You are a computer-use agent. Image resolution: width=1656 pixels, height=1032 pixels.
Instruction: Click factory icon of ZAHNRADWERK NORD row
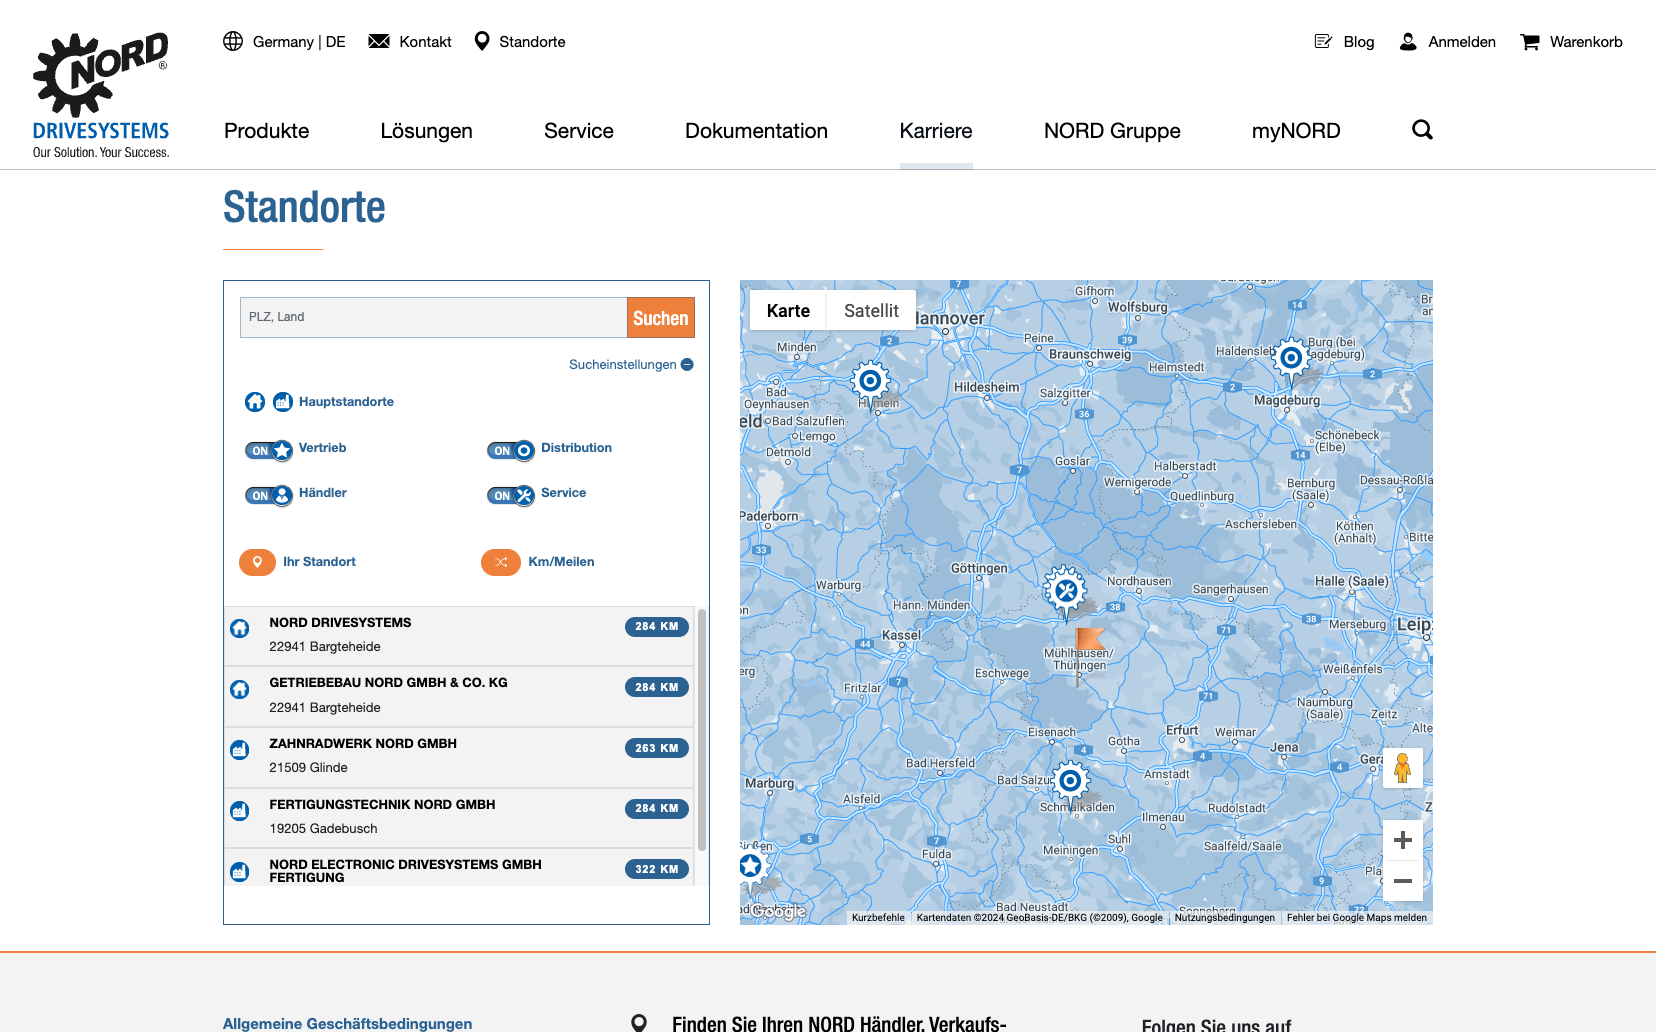point(240,750)
